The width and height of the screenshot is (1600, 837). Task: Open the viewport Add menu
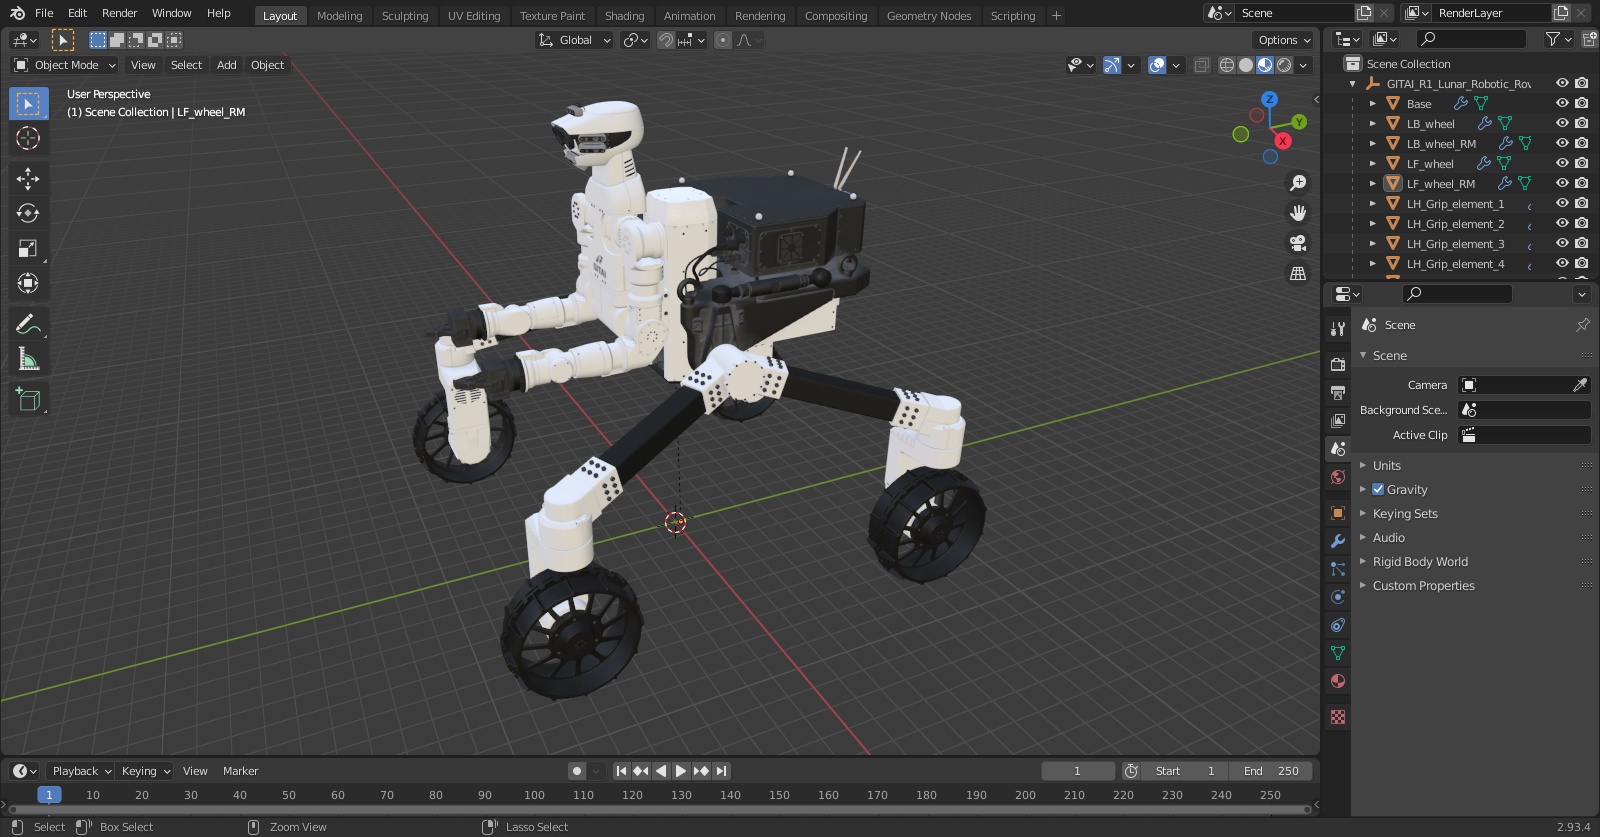pyautogui.click(x=227, y=65)
